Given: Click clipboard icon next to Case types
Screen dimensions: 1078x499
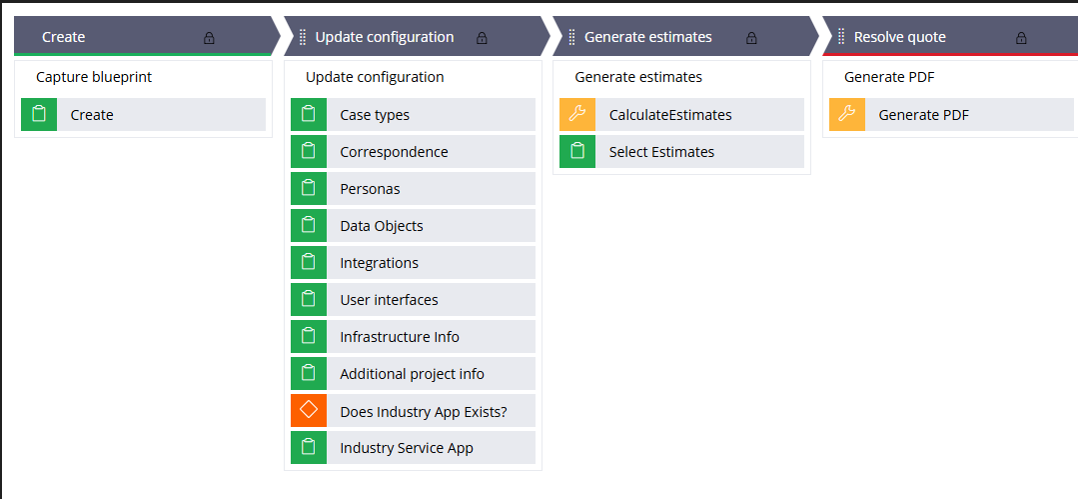Looking at the screenshot, I should point(309,115).
